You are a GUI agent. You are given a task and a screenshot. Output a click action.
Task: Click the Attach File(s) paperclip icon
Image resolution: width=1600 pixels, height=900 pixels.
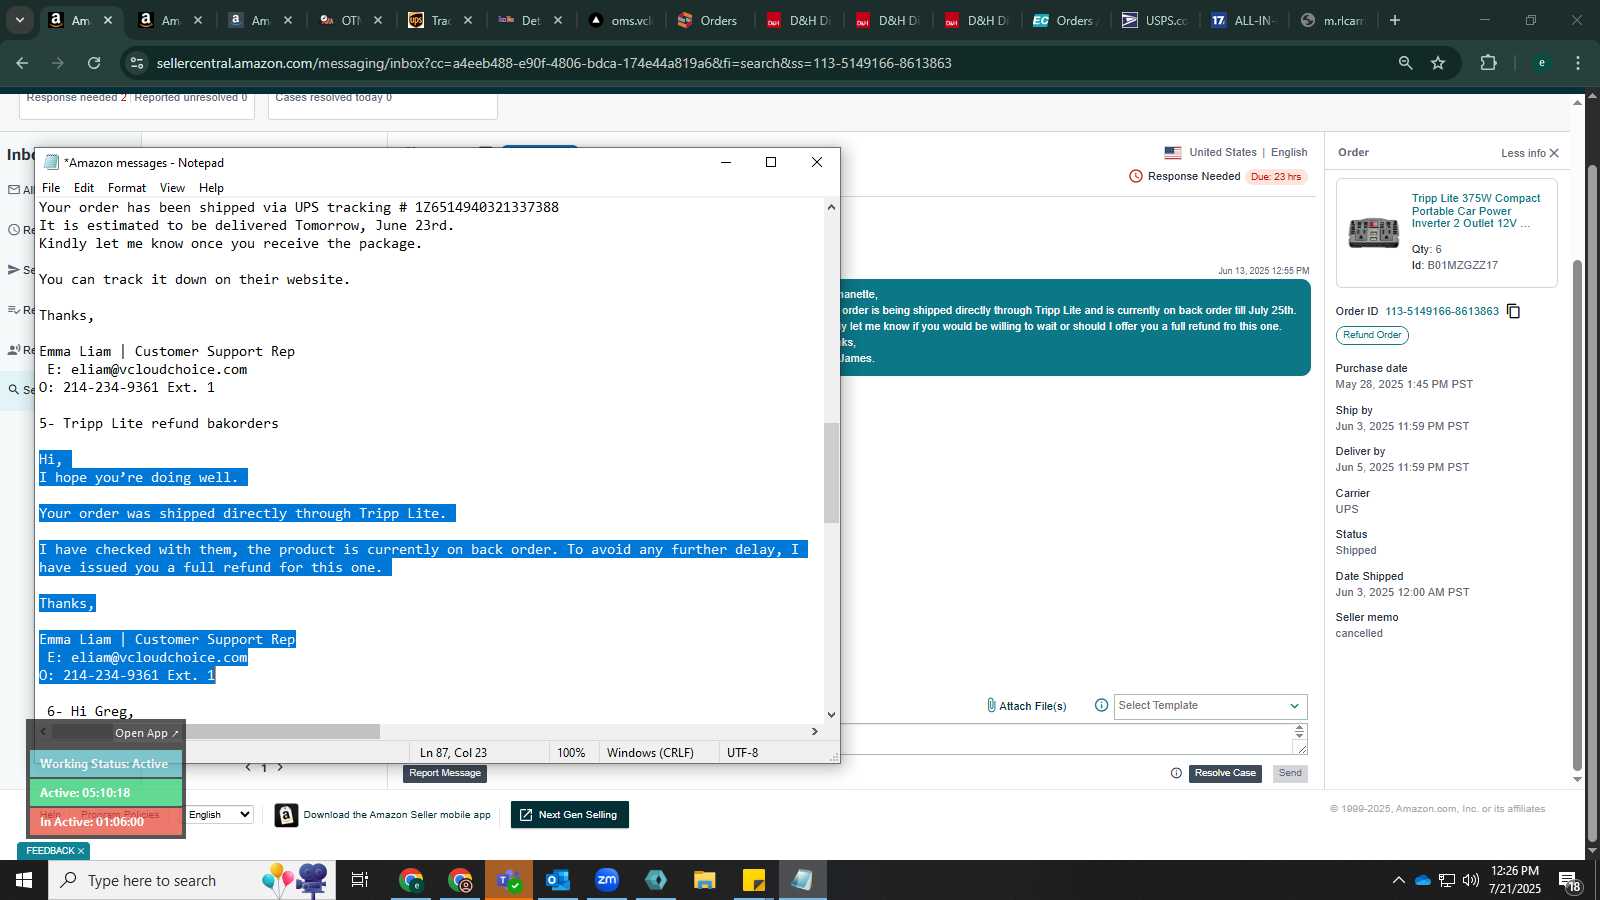pos(991,706)
